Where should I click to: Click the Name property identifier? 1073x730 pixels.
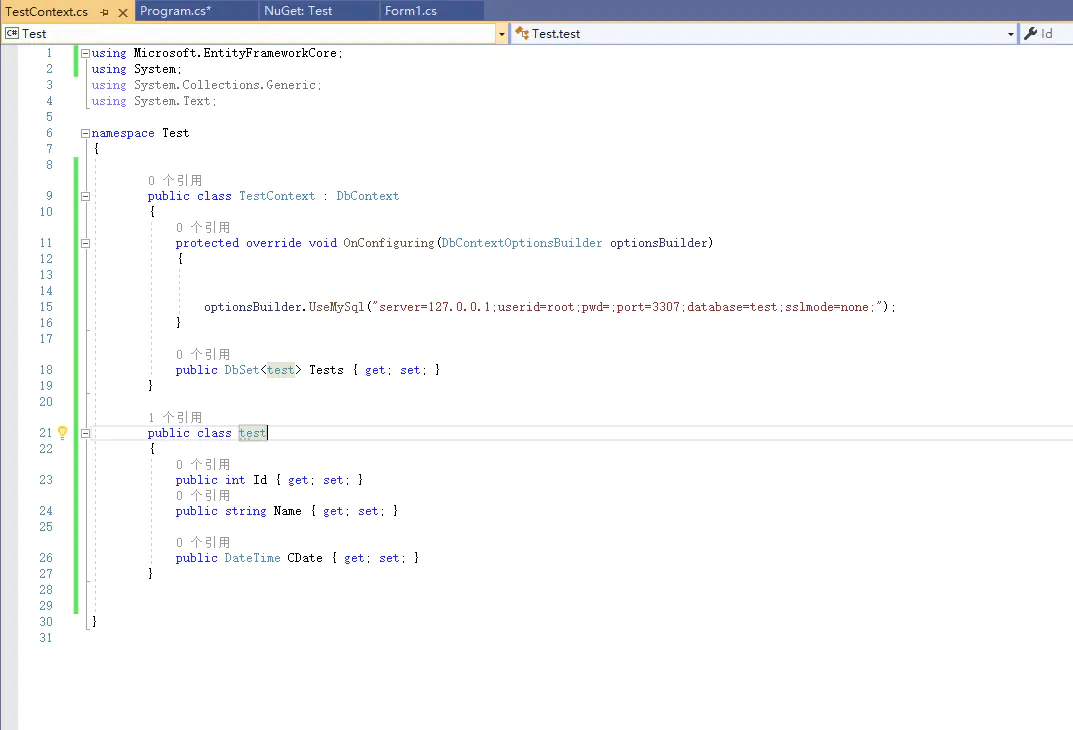pyautogui.click(x=287, y=511)
